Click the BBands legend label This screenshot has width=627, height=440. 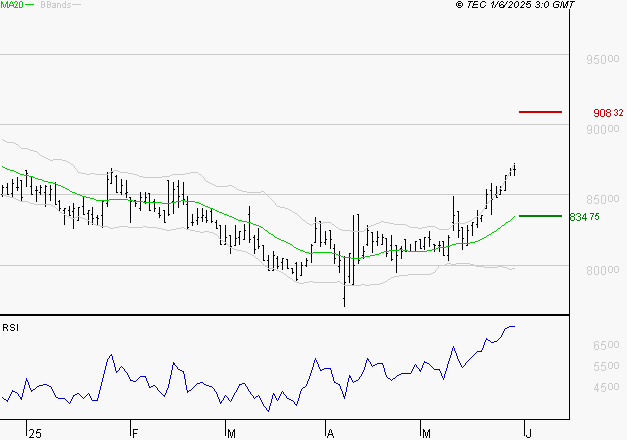click(56, 5)
